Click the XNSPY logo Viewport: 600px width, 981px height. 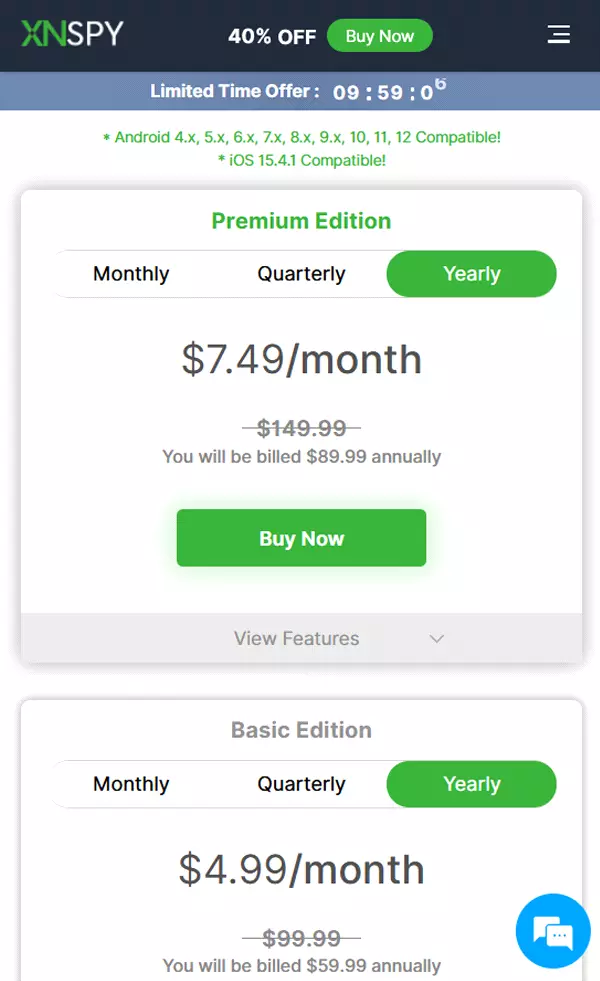[x=72, y=34]
